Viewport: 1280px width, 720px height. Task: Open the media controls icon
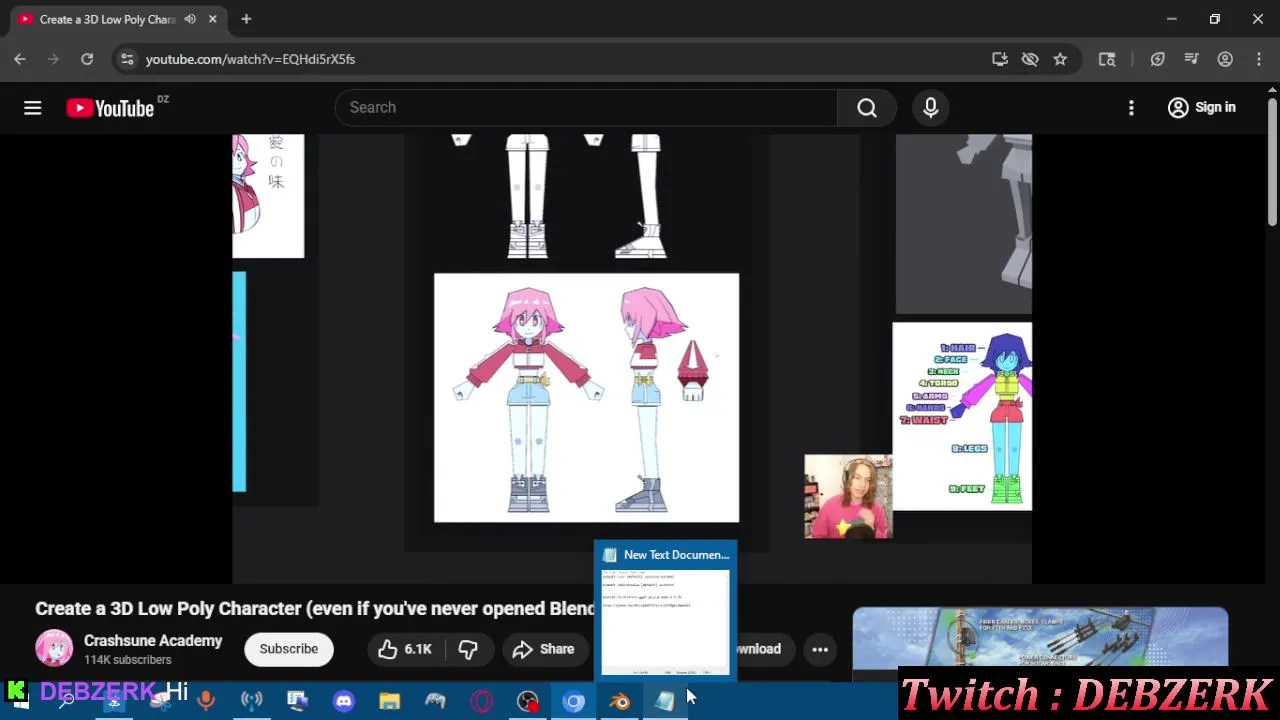tap(1191, 59)
